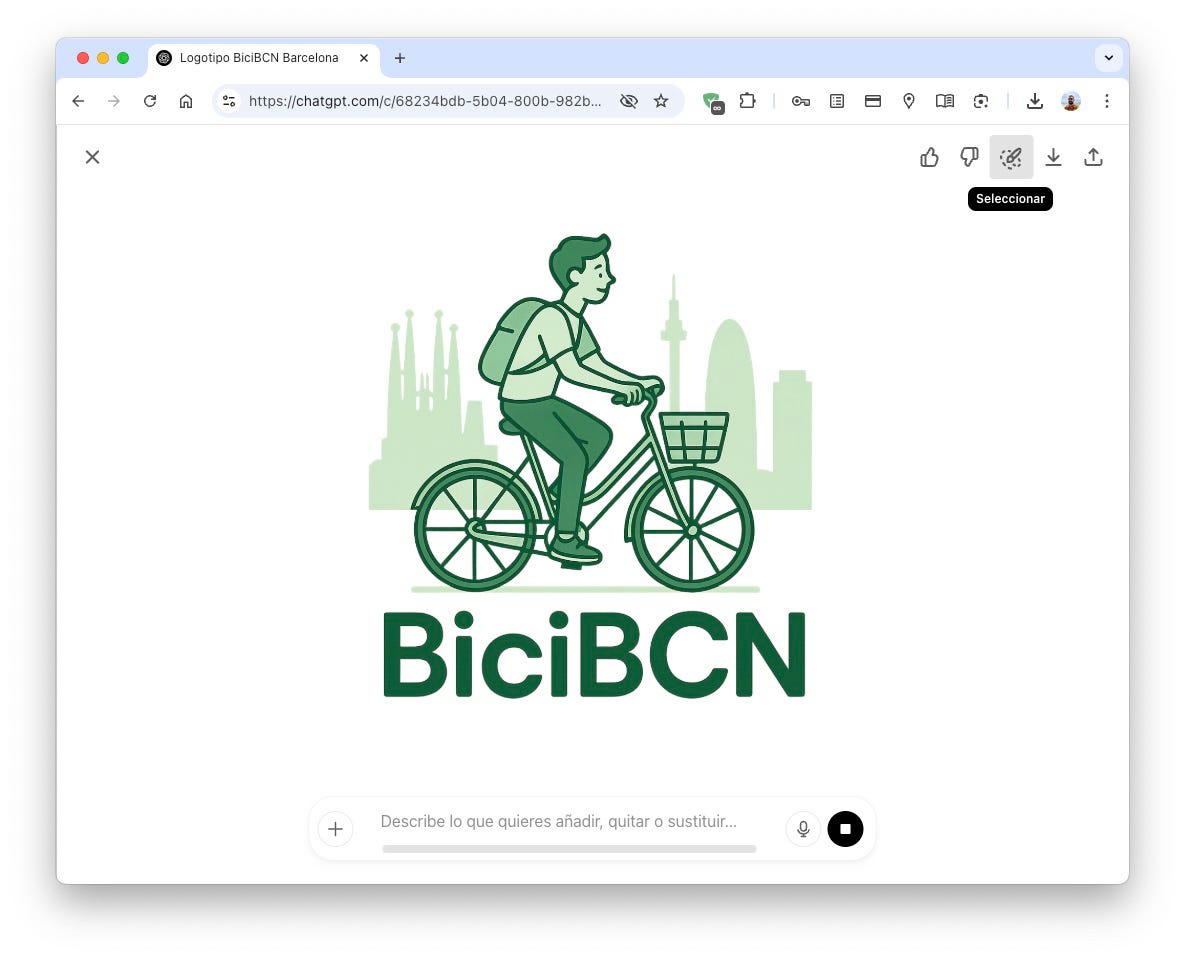The image size is (1185, 958).
Task: Focus the 'Describe lo que quieres añadir' field
Action: pyautogui.click(x=558, y=821)
